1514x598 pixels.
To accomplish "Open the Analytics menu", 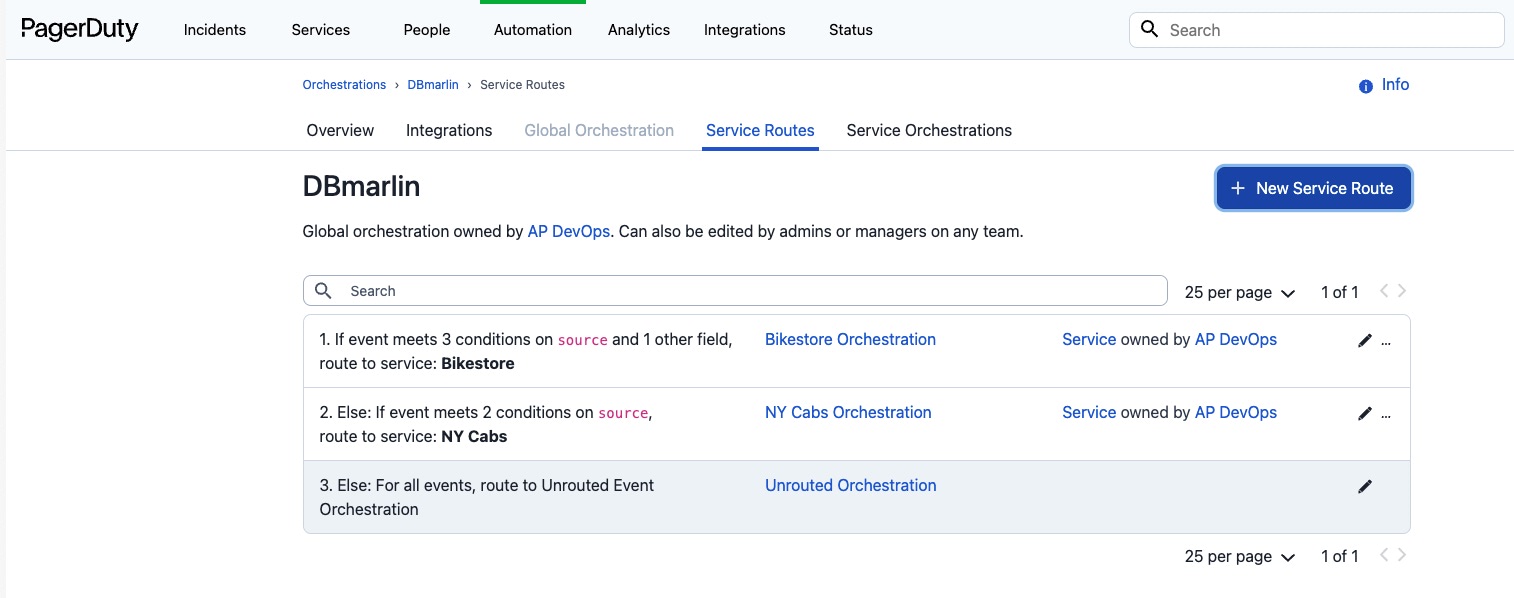I will (639, 30).
